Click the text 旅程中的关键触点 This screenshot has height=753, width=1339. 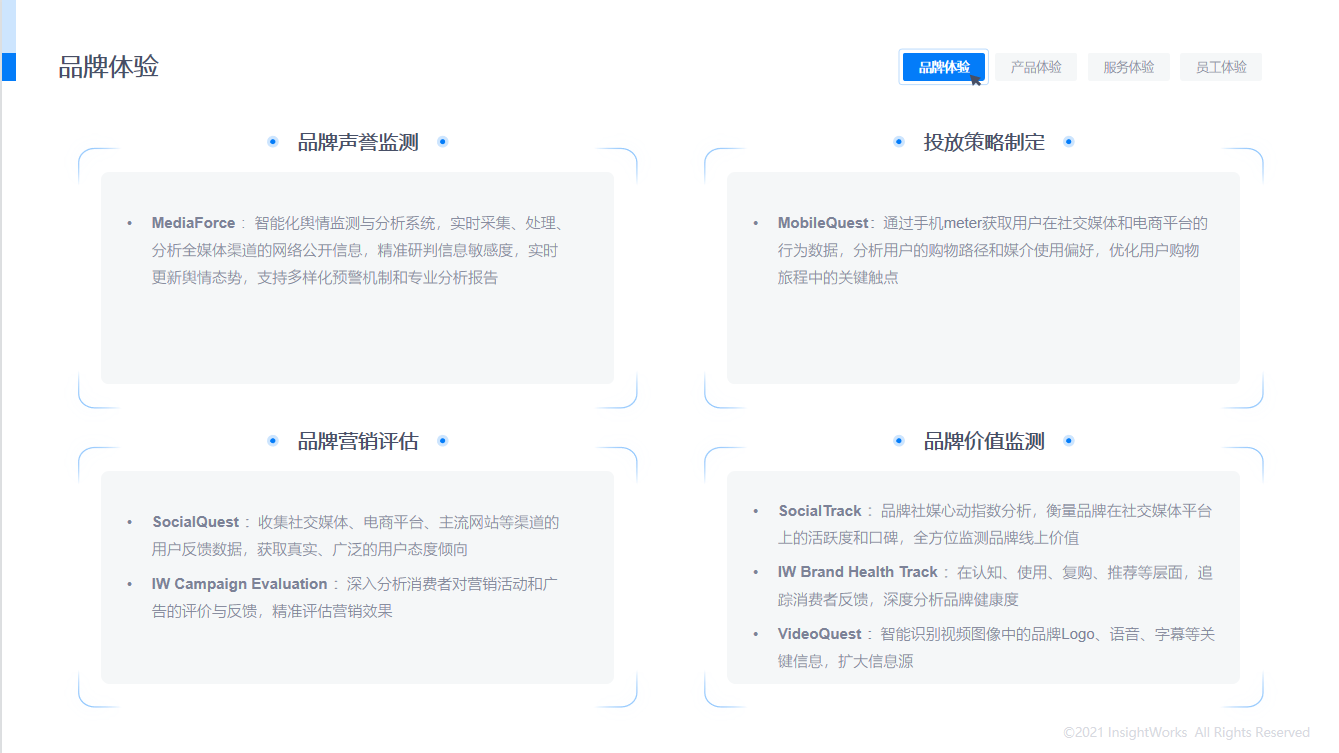click(838, 277)
